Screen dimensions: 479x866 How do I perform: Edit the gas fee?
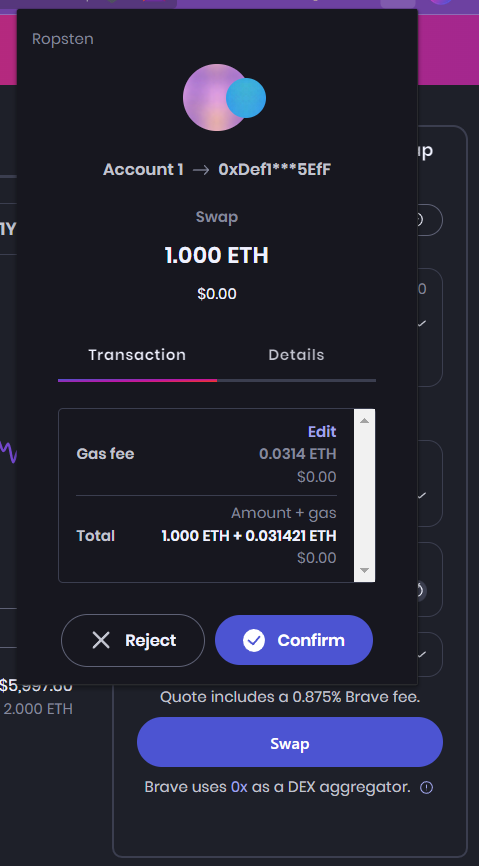point(322,431)
